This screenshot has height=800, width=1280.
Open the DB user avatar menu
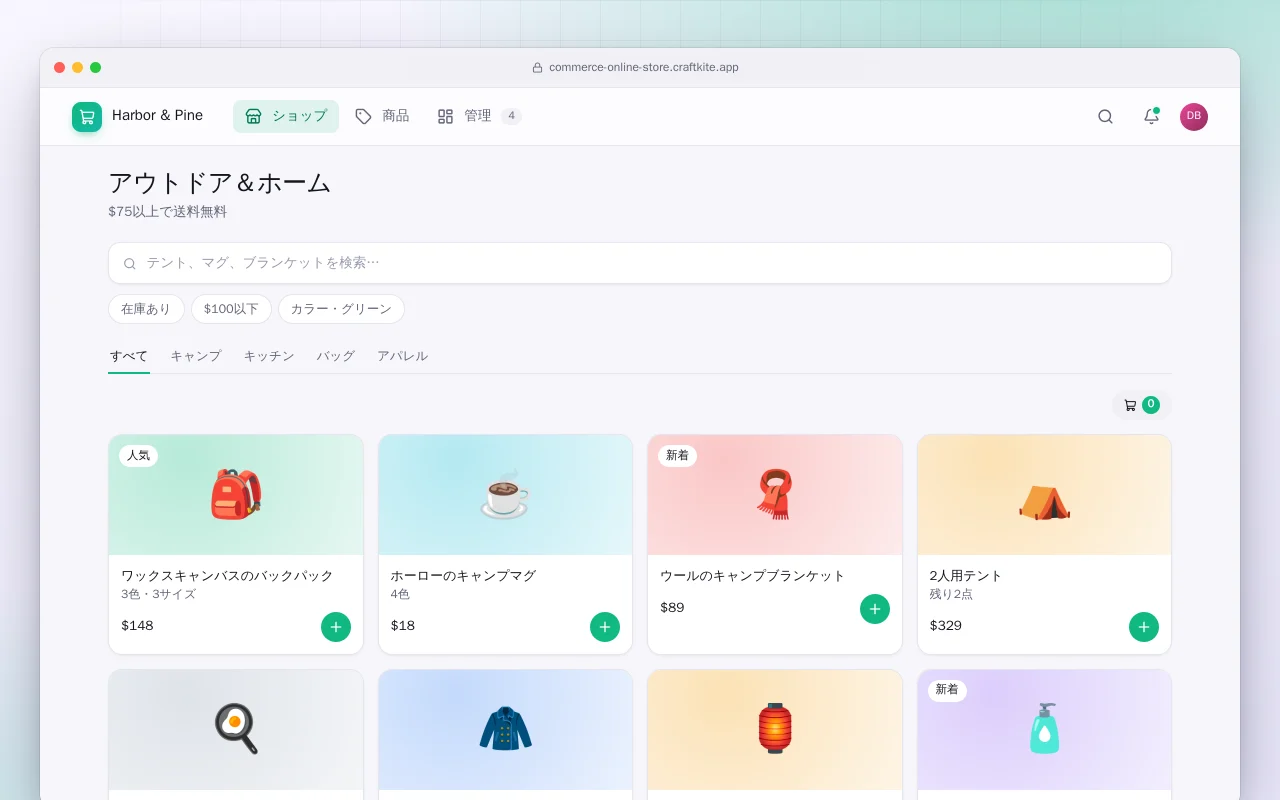1194,116
